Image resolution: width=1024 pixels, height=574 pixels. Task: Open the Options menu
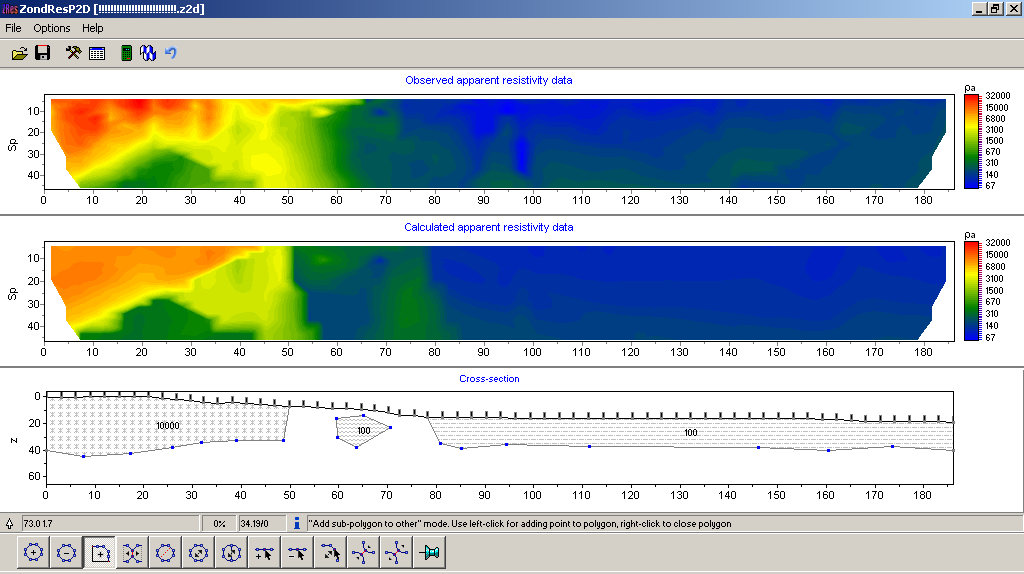pyautogui.click(x=52, y=28)
